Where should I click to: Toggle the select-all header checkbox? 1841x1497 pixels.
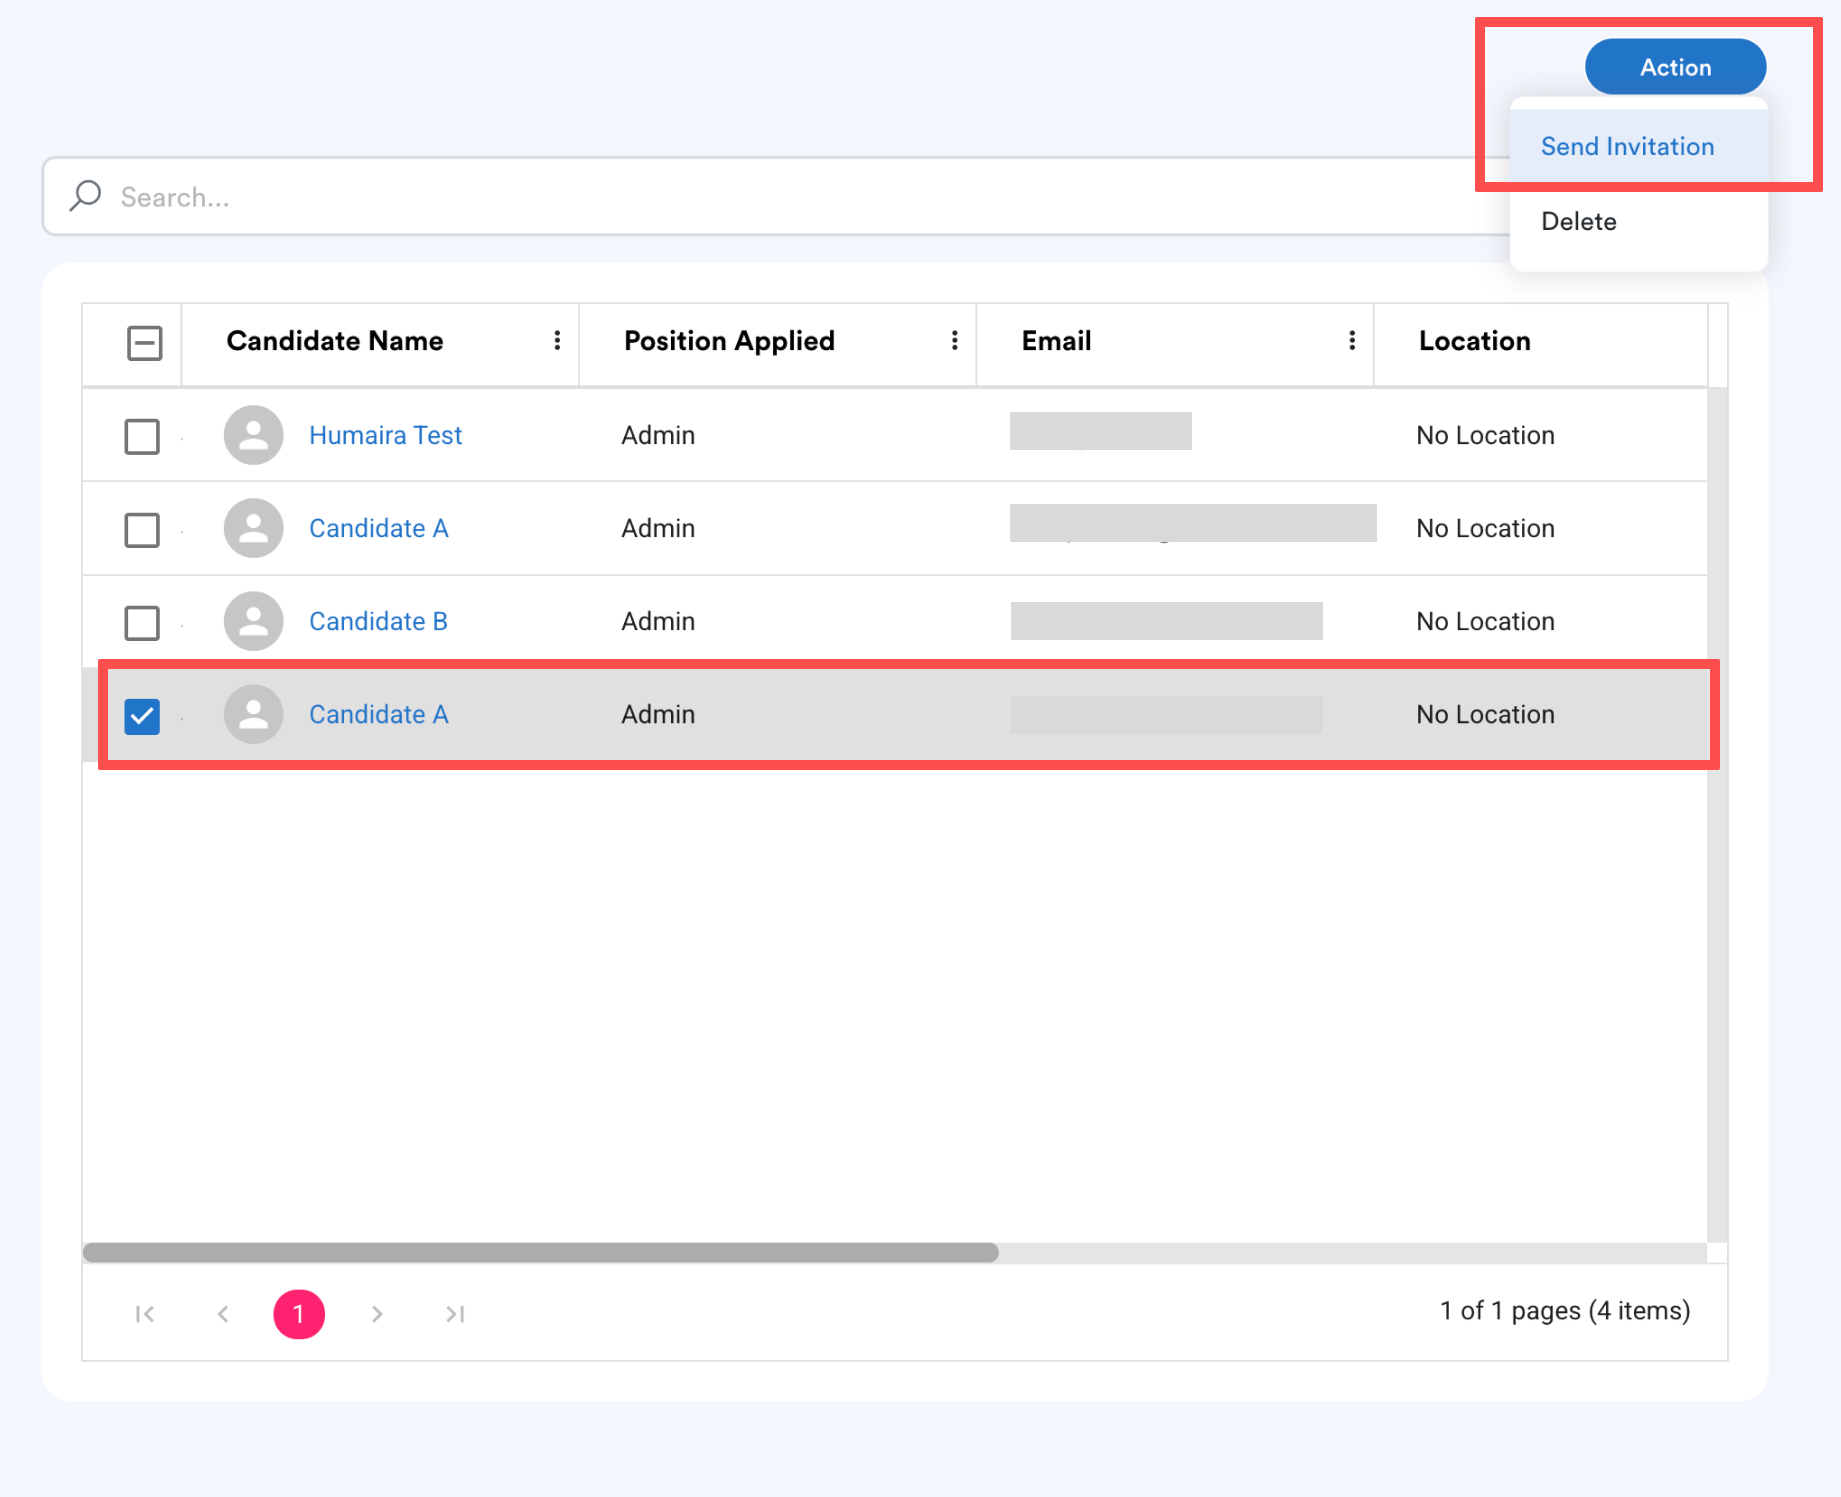(x=145, y=343)
